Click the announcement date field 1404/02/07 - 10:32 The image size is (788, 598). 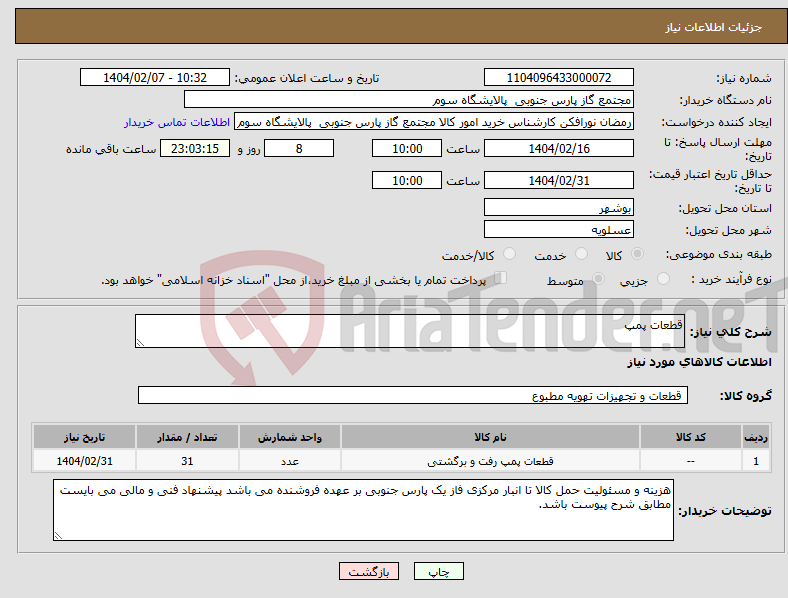coord(155,77)
